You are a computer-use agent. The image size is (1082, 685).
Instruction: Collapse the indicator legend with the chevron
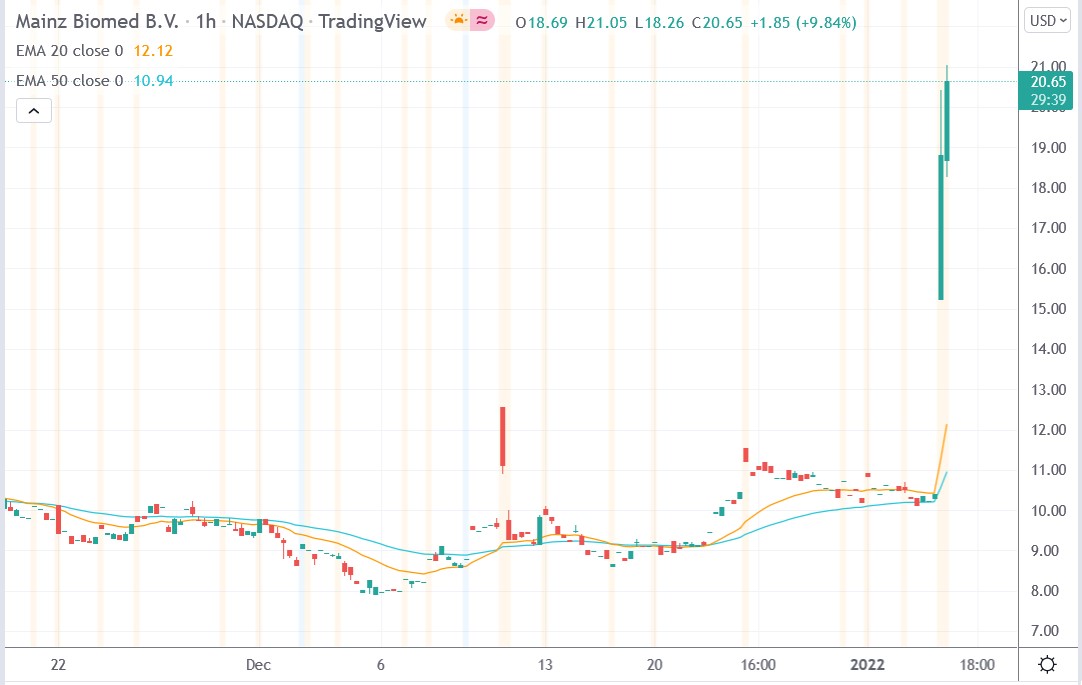pyautogui.click(x=33, y=110)
